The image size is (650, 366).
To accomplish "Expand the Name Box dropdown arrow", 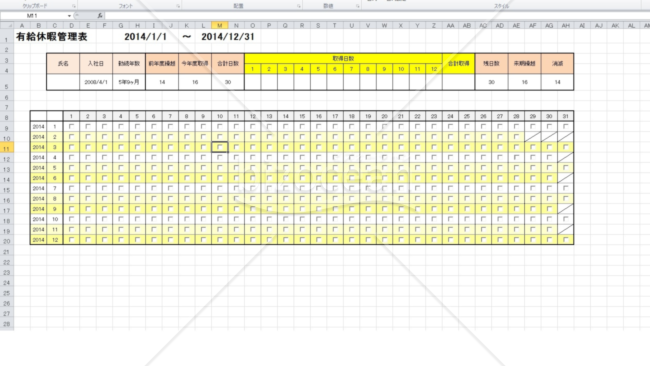I will pyautogui.click(x=69, y=16).
